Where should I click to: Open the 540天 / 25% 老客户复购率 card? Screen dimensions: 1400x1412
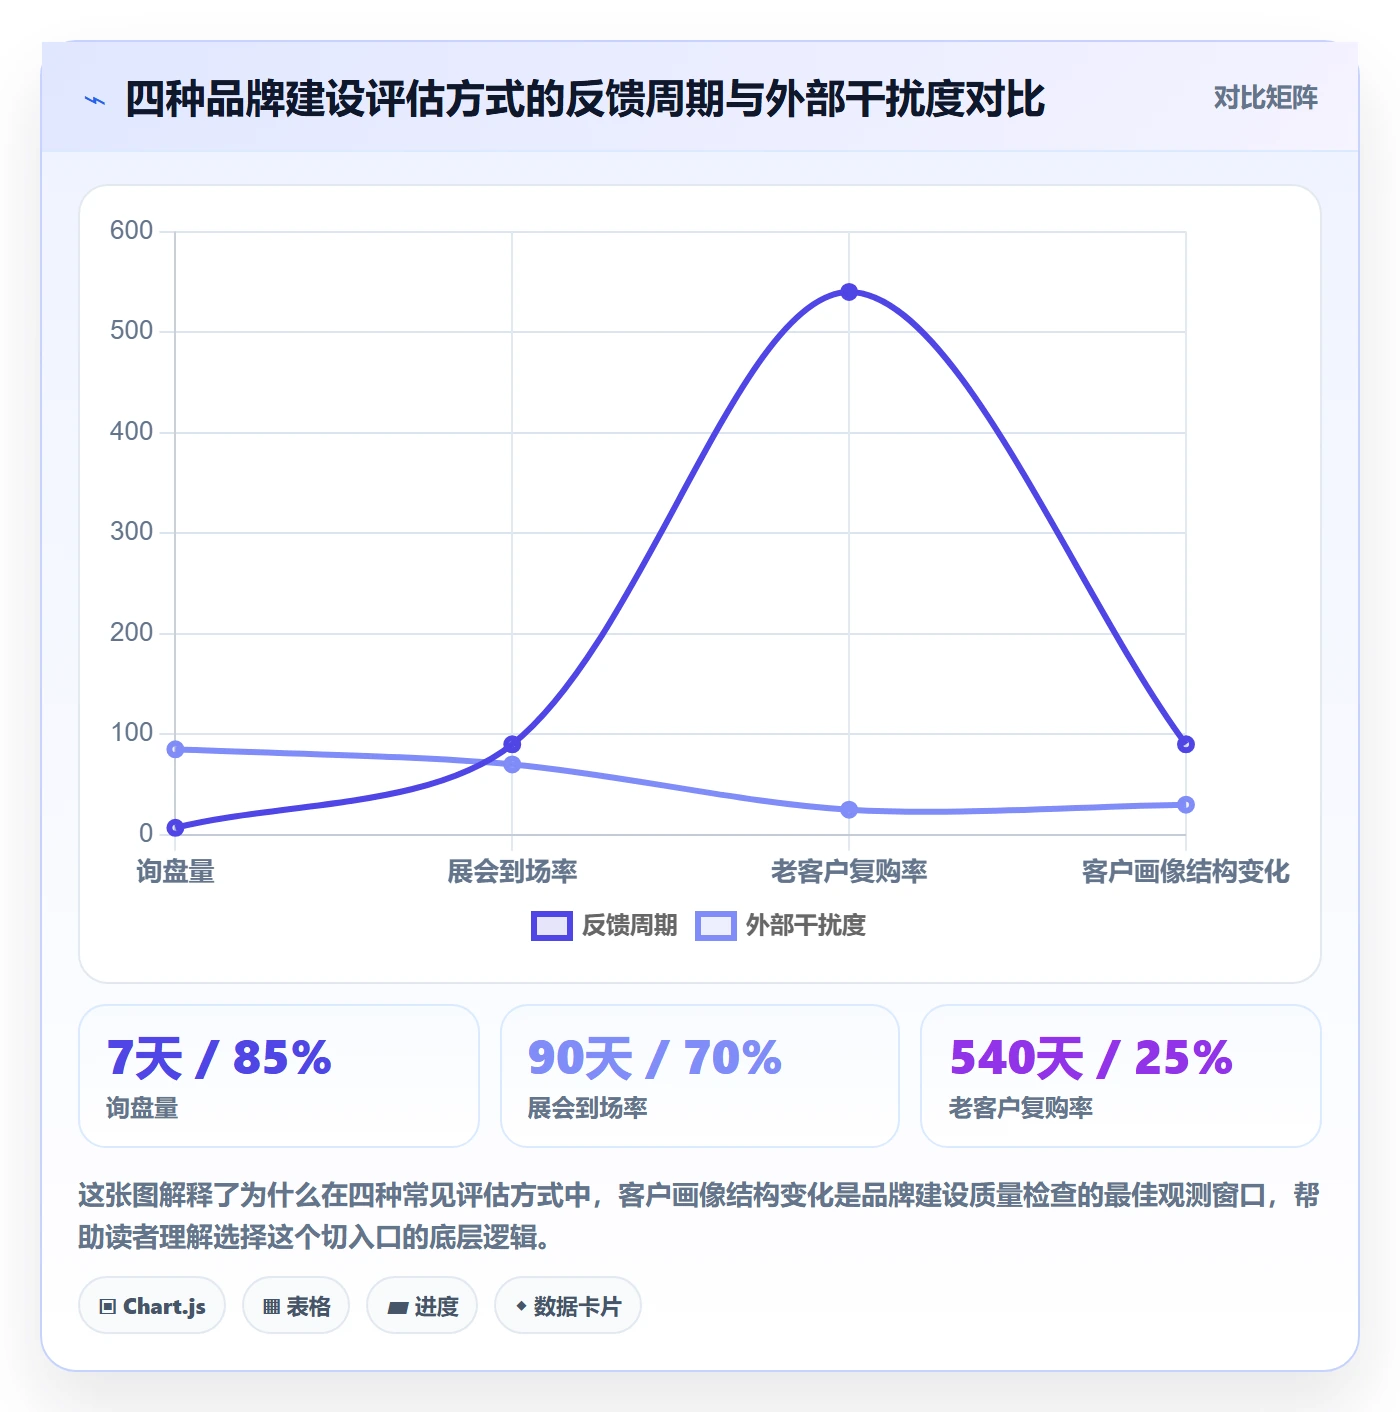click(x=1121, y=1076)
